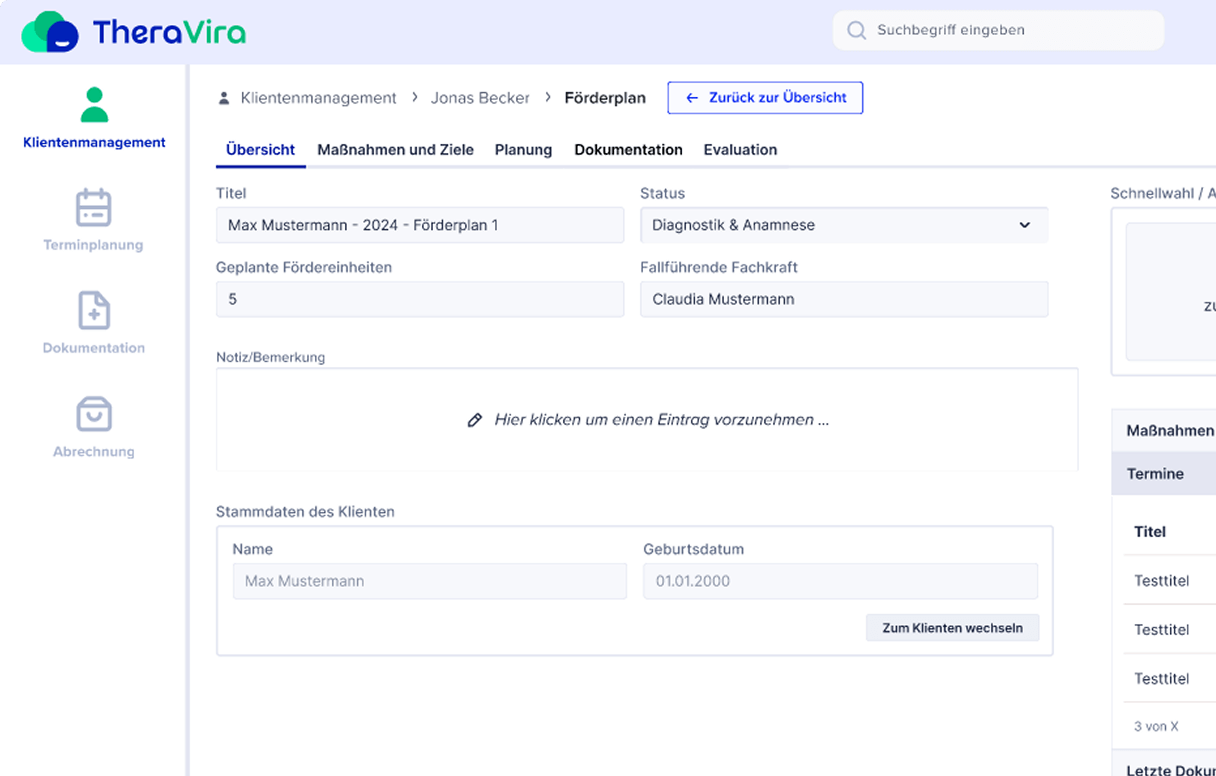Open the Jonas Becker breadcrumb link
This screenshot has height=776, width=1216.
point(480,97)
